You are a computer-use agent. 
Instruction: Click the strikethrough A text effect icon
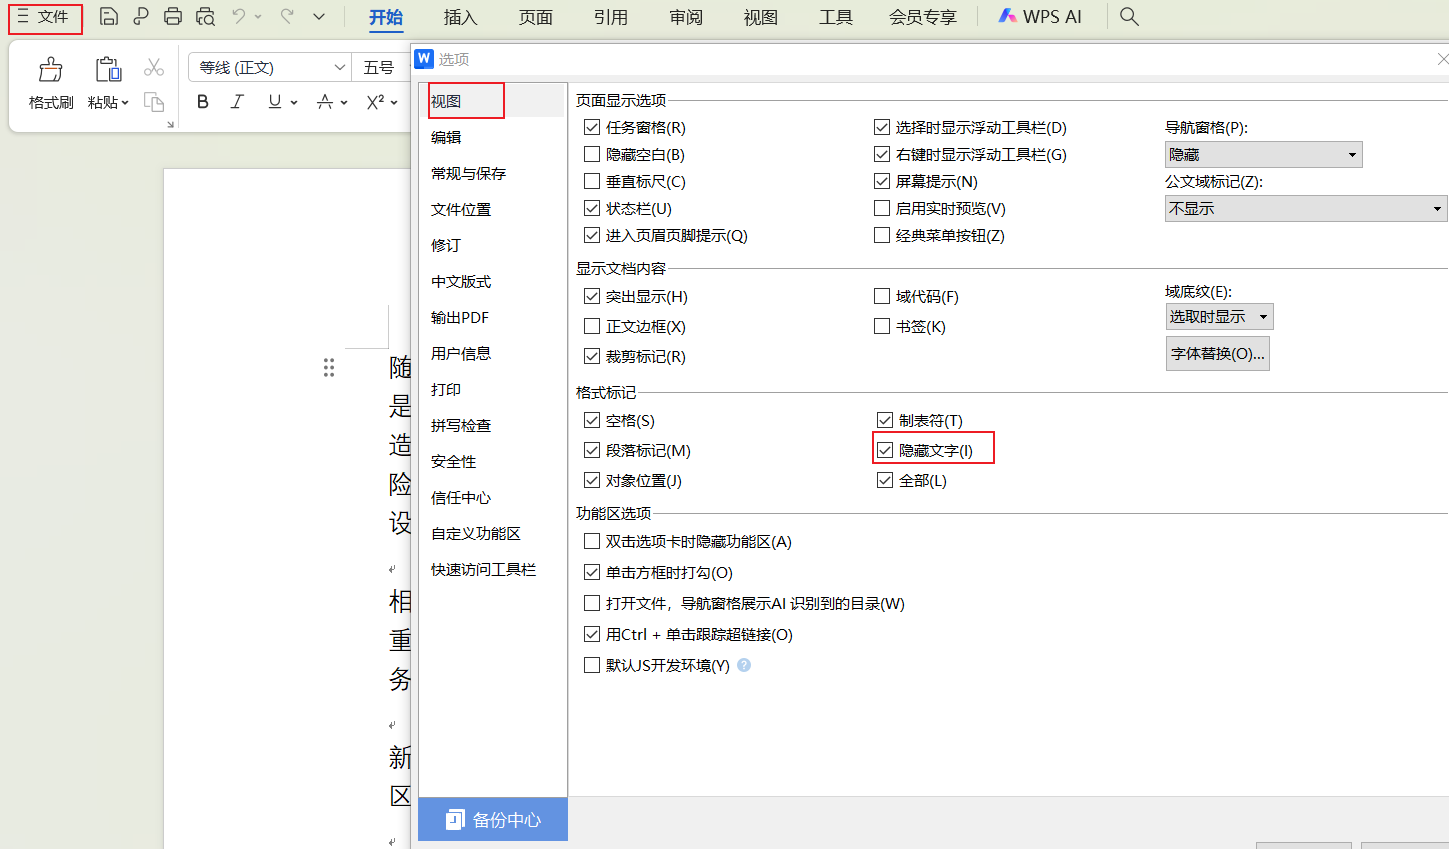pos(324,102)
